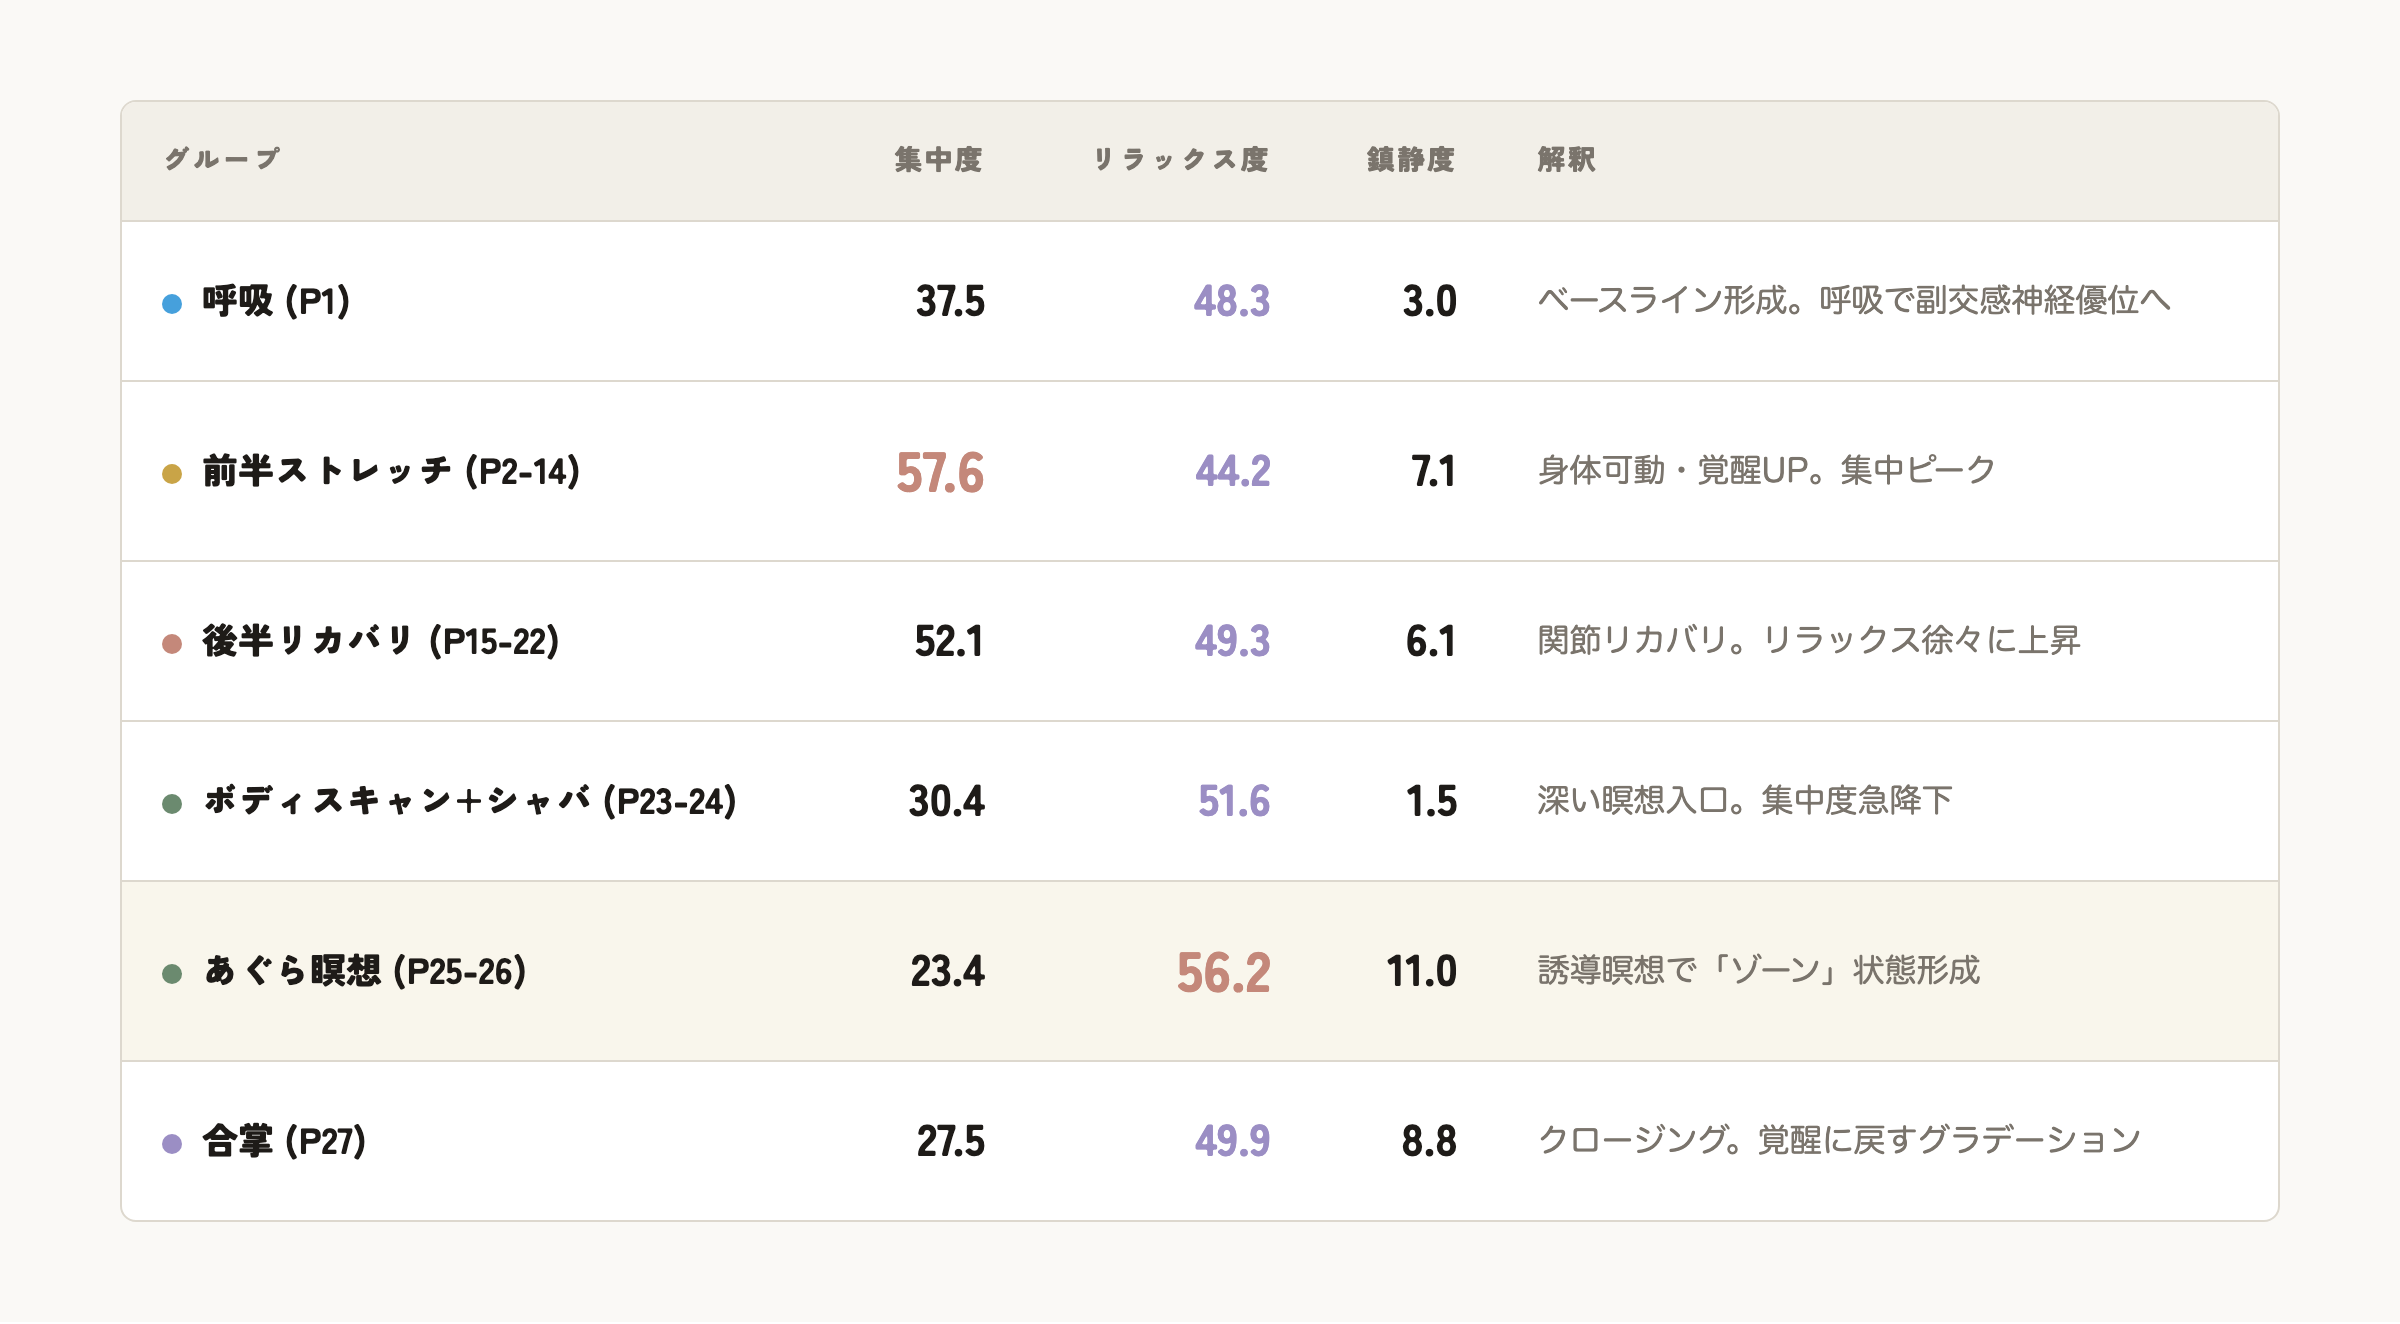Select the 前半ストレッチ (P2-14) row label
Image resolution: width=2400 pixels, height=1324 pixels.
(x=391, y=471)
